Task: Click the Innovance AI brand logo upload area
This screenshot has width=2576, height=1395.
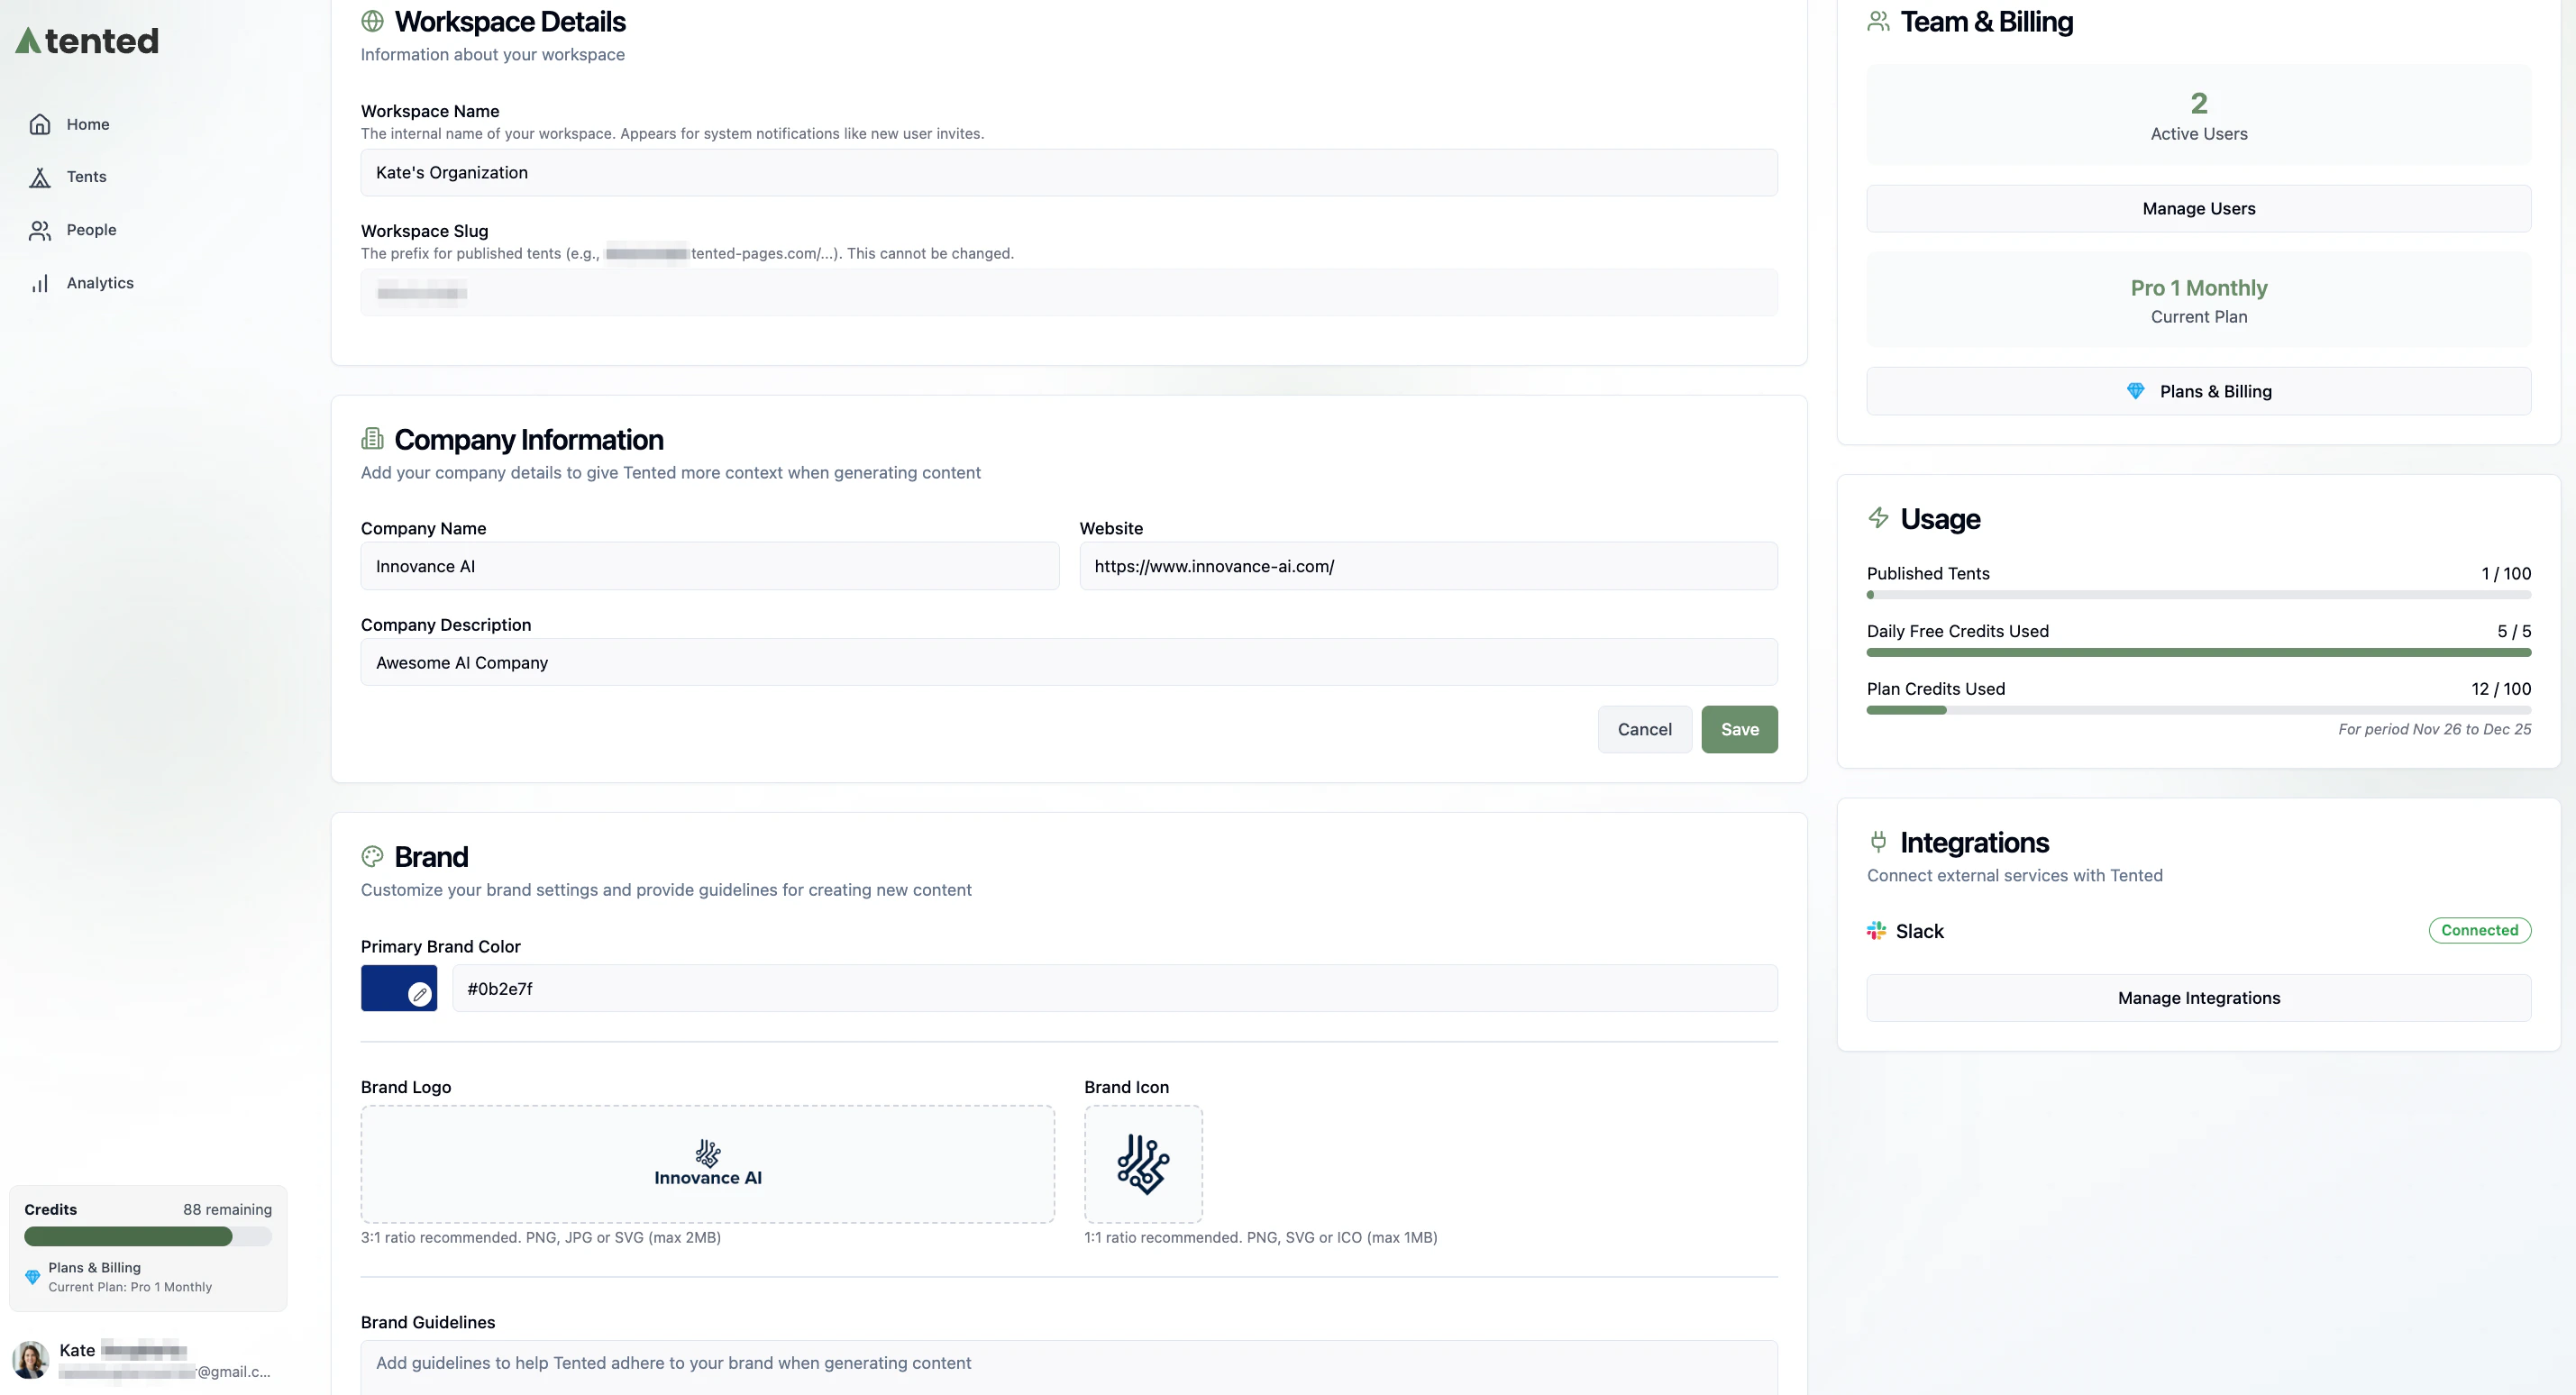Action: tap(707, 1164)
